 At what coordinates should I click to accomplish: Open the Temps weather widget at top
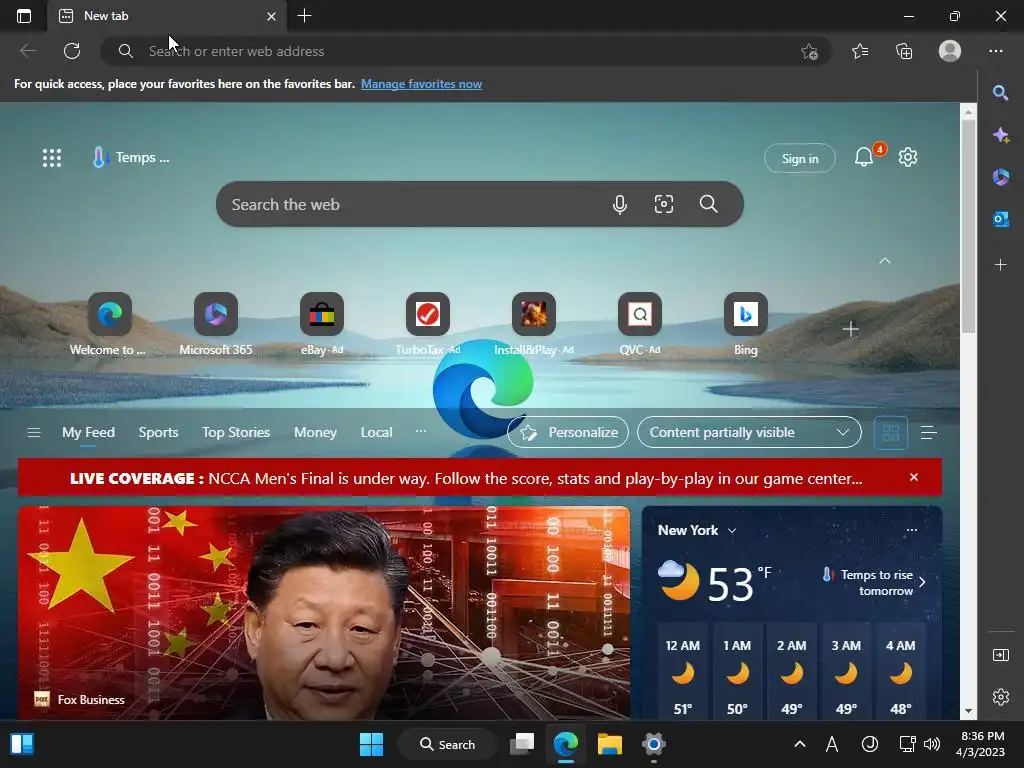(x=131, y=157)
